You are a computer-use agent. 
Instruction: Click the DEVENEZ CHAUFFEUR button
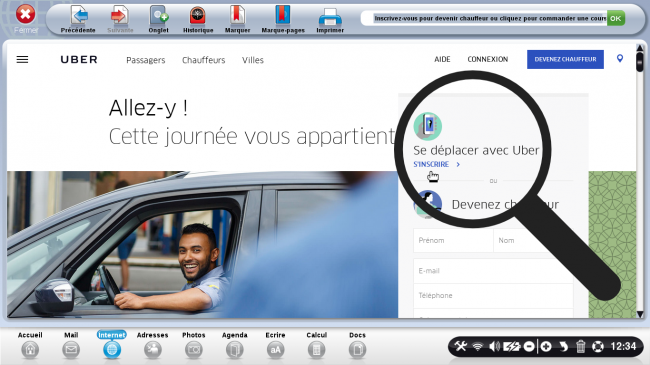(565, 59)
